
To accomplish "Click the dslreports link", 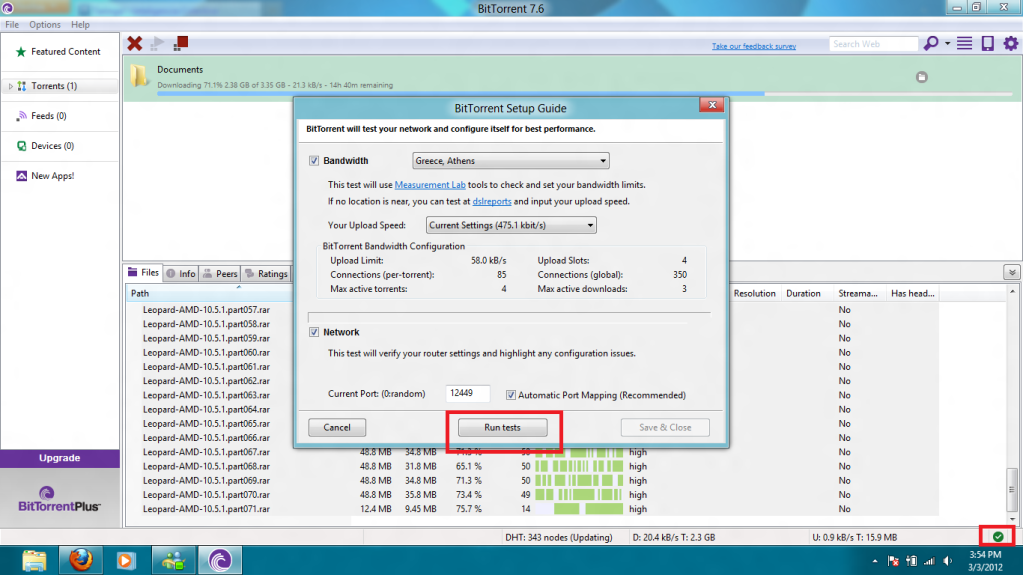I will pyautogui.click(x=492, y=202).
